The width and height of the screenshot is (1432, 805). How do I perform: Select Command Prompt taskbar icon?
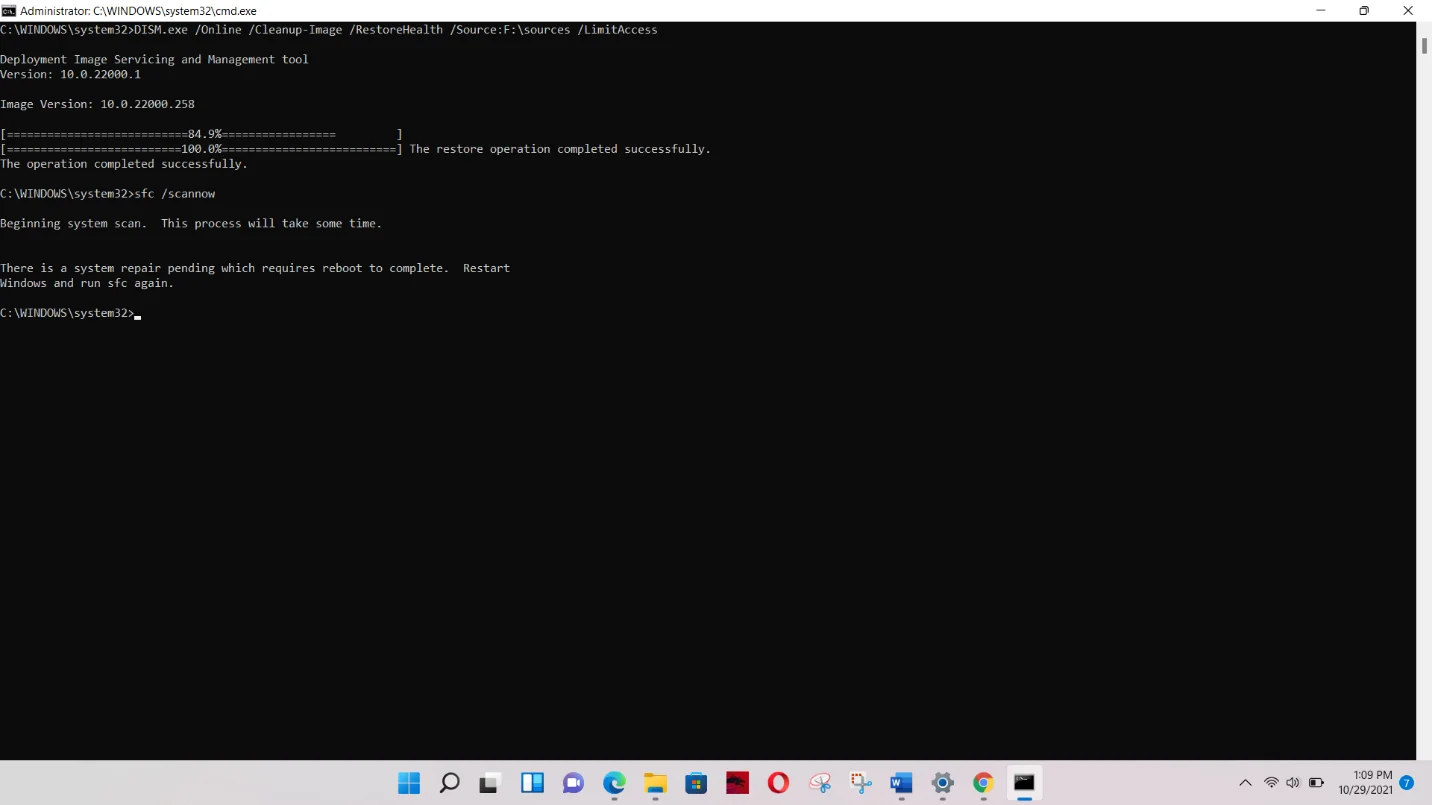pos(1024,783)
